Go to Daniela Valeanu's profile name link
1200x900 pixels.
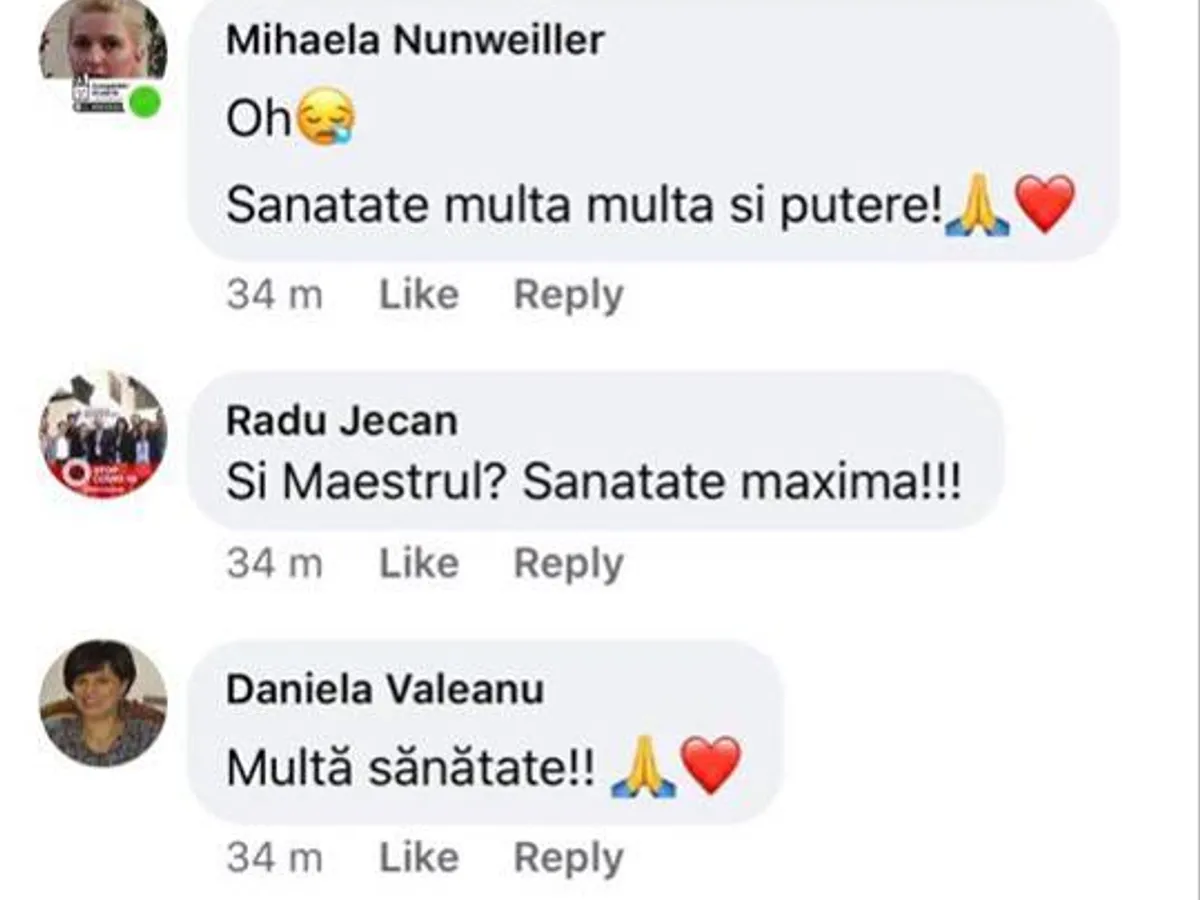[385, 689]
